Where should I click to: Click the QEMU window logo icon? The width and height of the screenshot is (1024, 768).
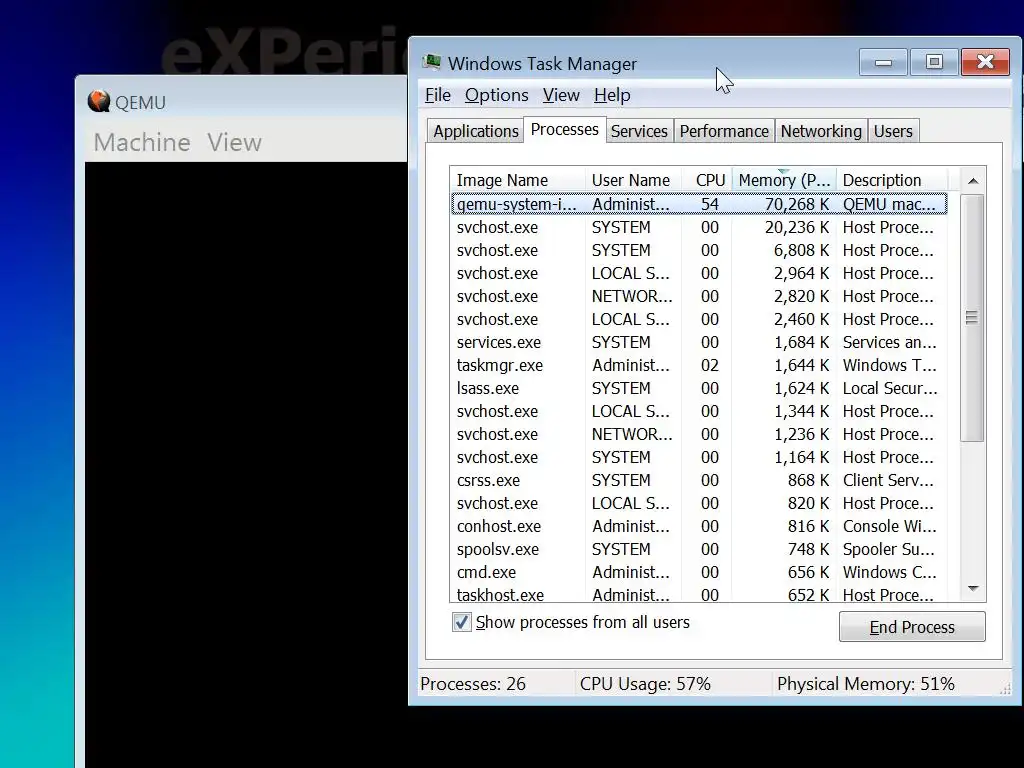(99, 101)
